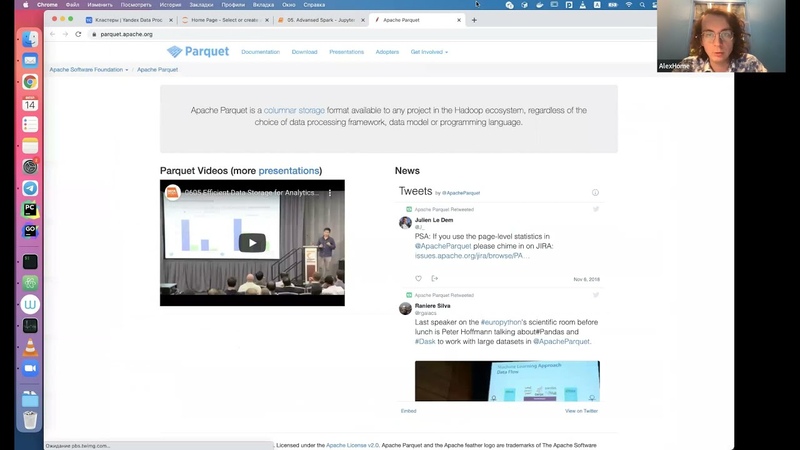800x450 pixels.
Task: Click the Parquet logo
Action: point(198,52)
